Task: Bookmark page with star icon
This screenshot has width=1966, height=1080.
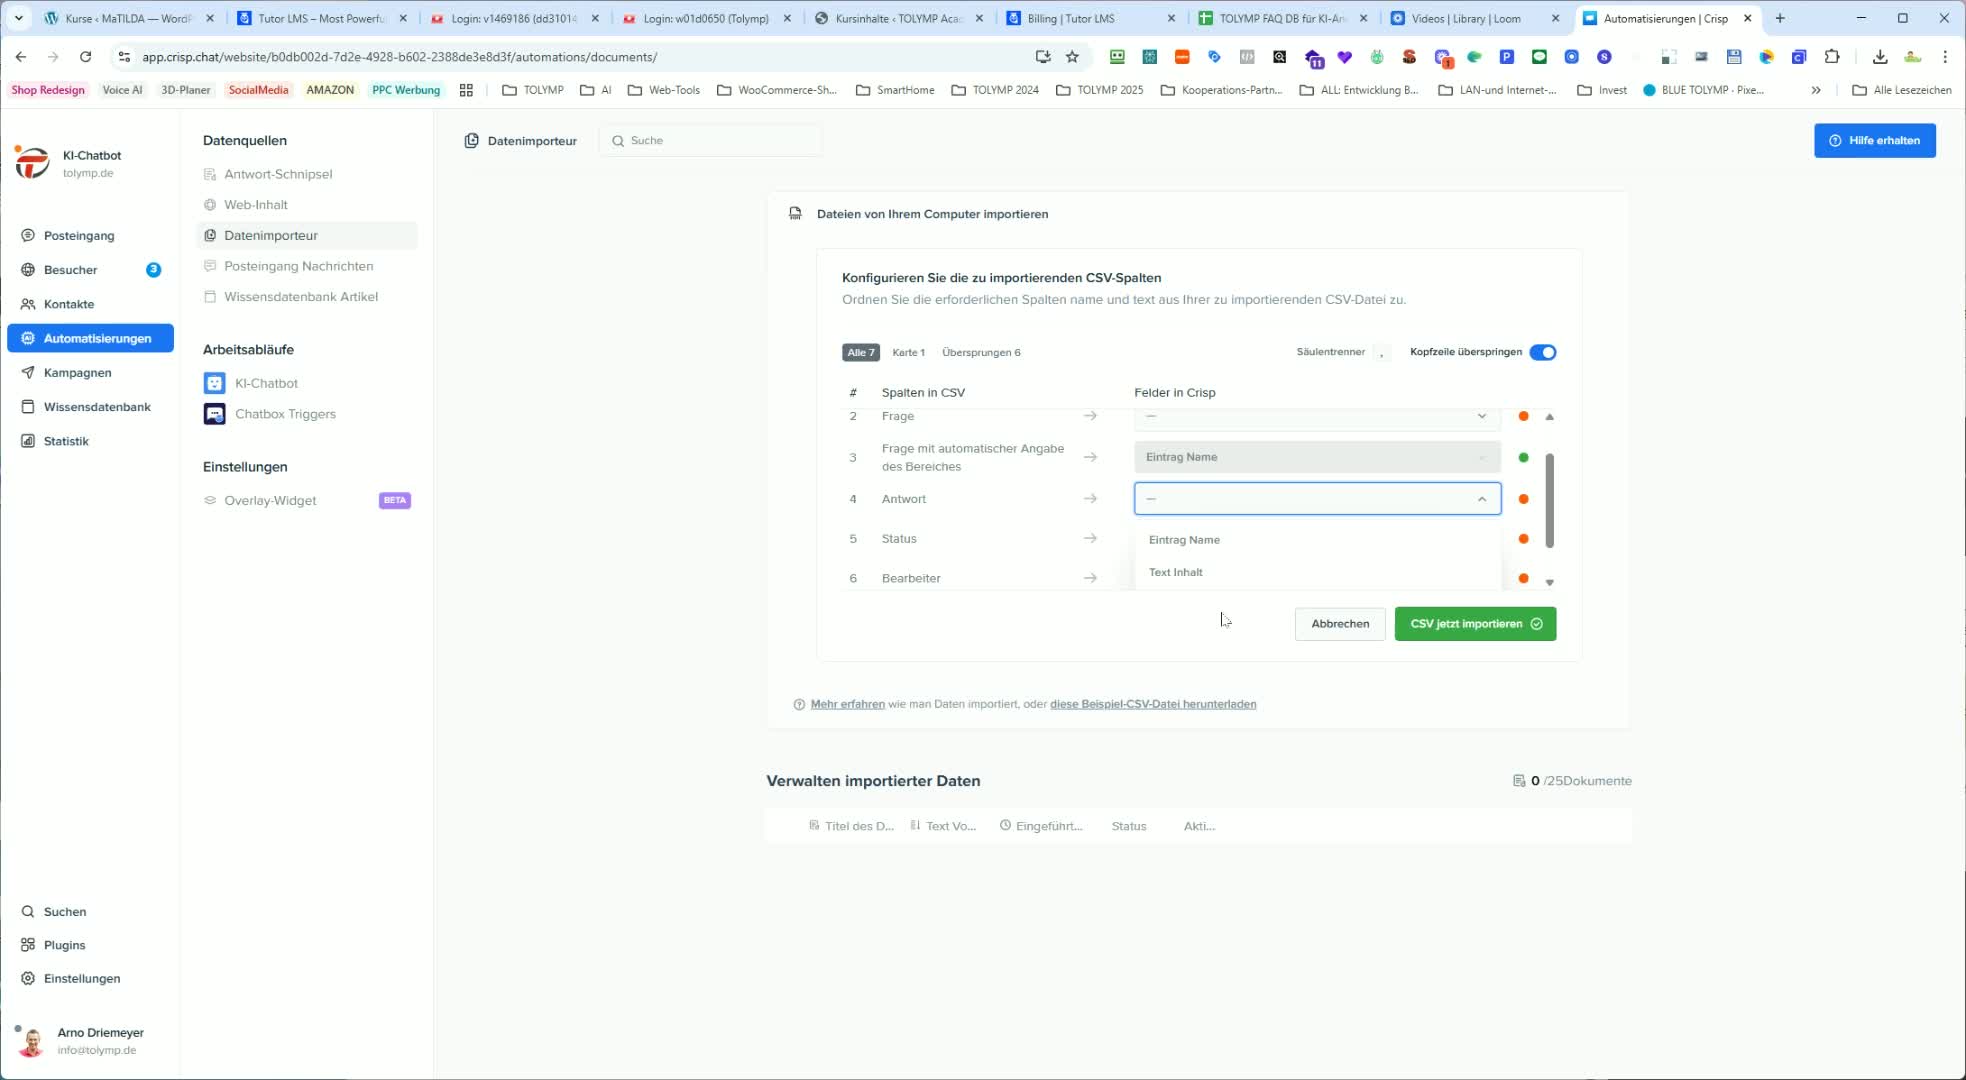Action: coord(1072,57)
